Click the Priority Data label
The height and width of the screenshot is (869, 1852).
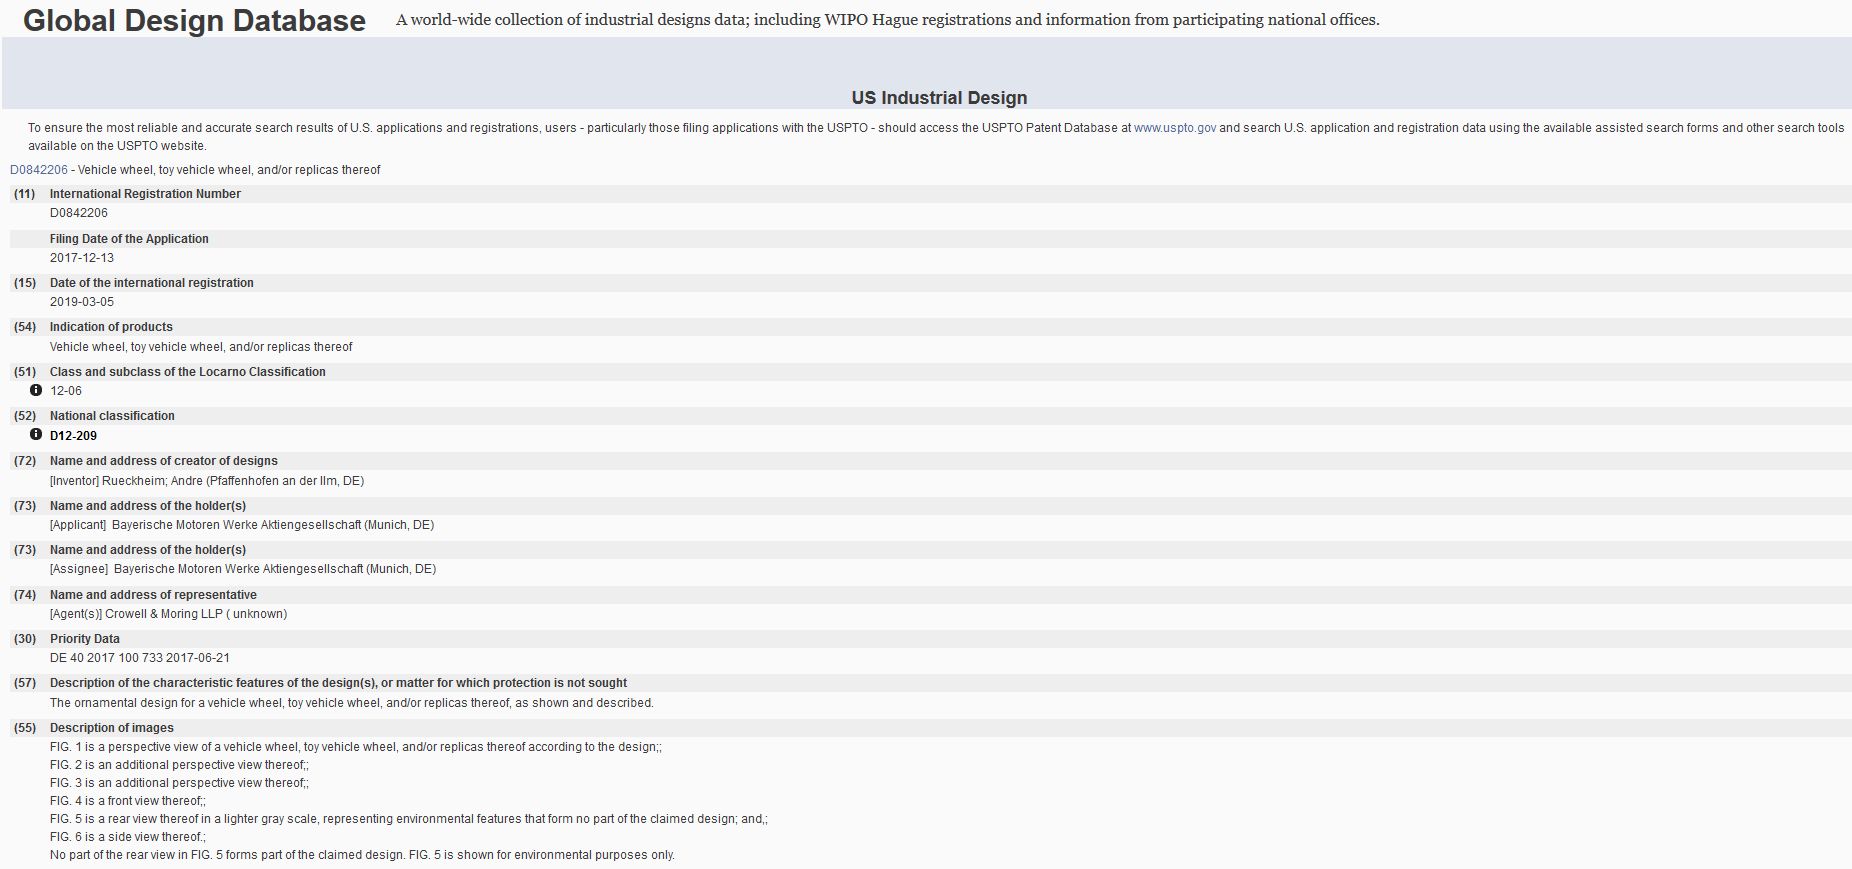(85, 639)
